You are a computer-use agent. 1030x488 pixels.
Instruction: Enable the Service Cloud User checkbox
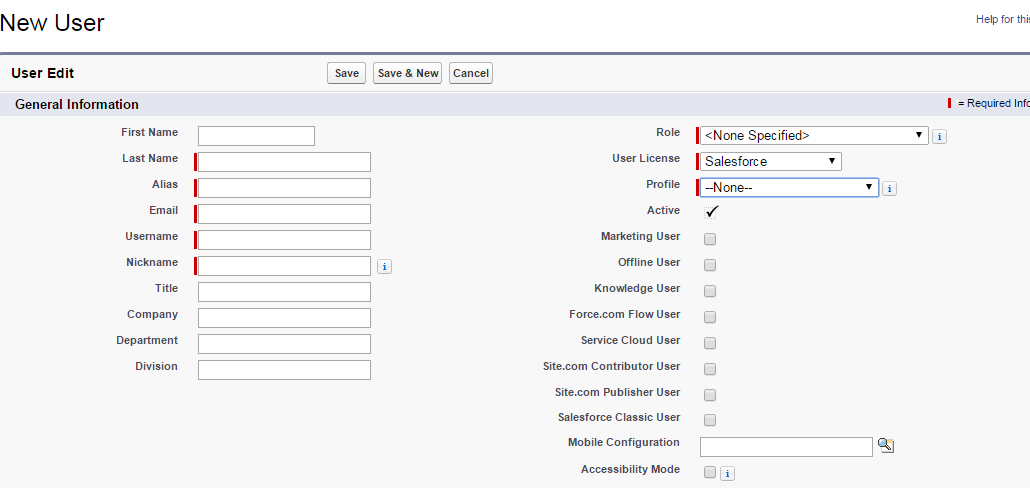[709, 343]
